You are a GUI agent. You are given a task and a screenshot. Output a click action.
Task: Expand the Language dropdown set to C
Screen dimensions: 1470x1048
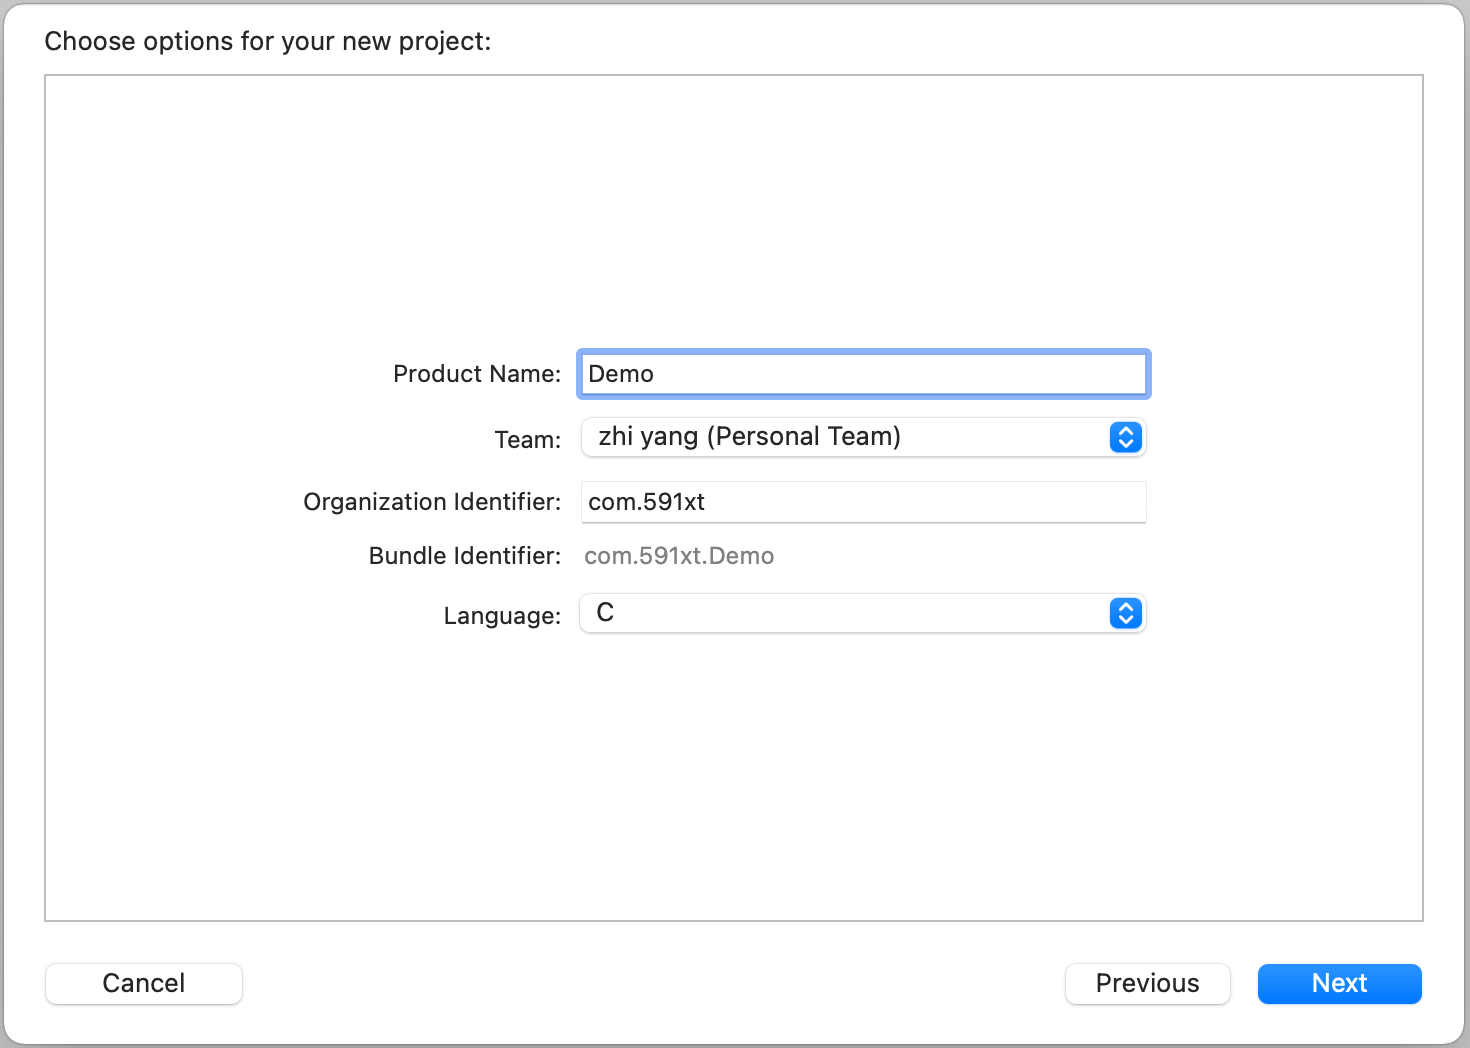pos(850,613)
